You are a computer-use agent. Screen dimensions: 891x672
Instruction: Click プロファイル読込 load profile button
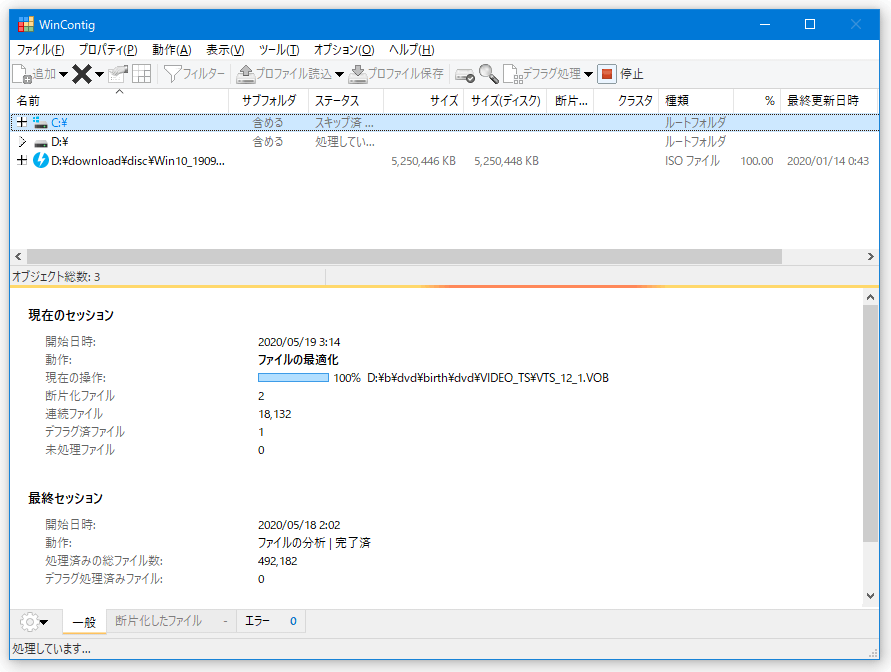285,74
